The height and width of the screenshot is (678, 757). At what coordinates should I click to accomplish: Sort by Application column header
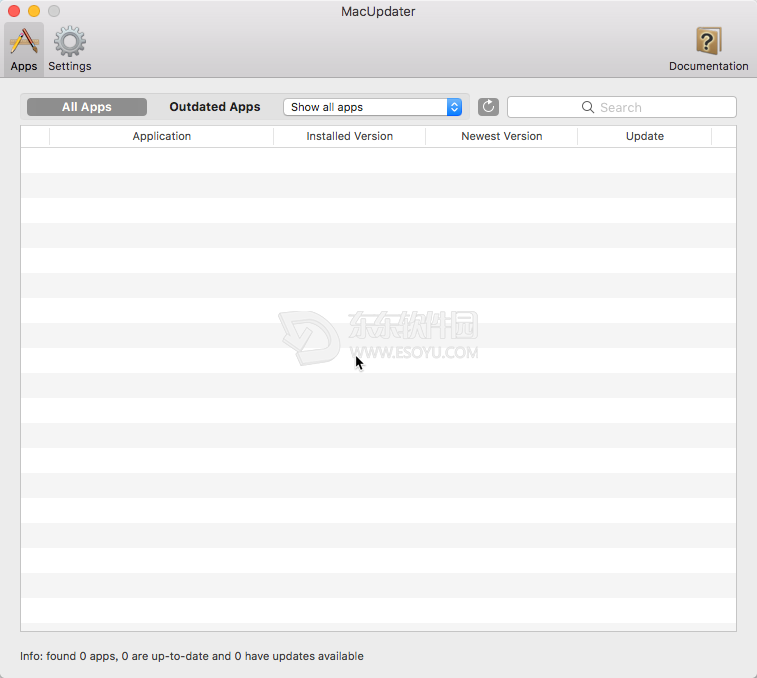pos(162,136)
